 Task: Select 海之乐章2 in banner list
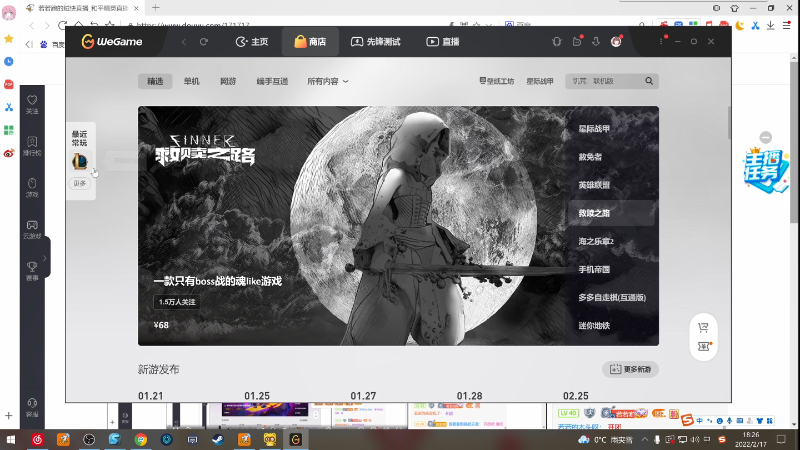pyautogui.click(x=596, y=241)
